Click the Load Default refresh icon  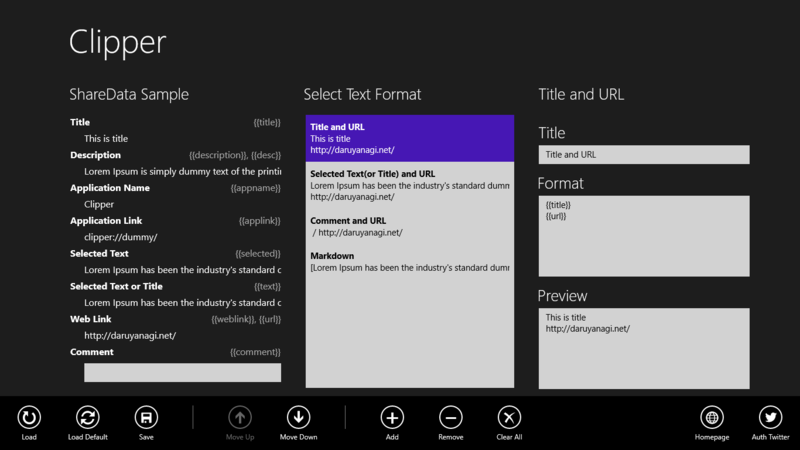point(88,417)
